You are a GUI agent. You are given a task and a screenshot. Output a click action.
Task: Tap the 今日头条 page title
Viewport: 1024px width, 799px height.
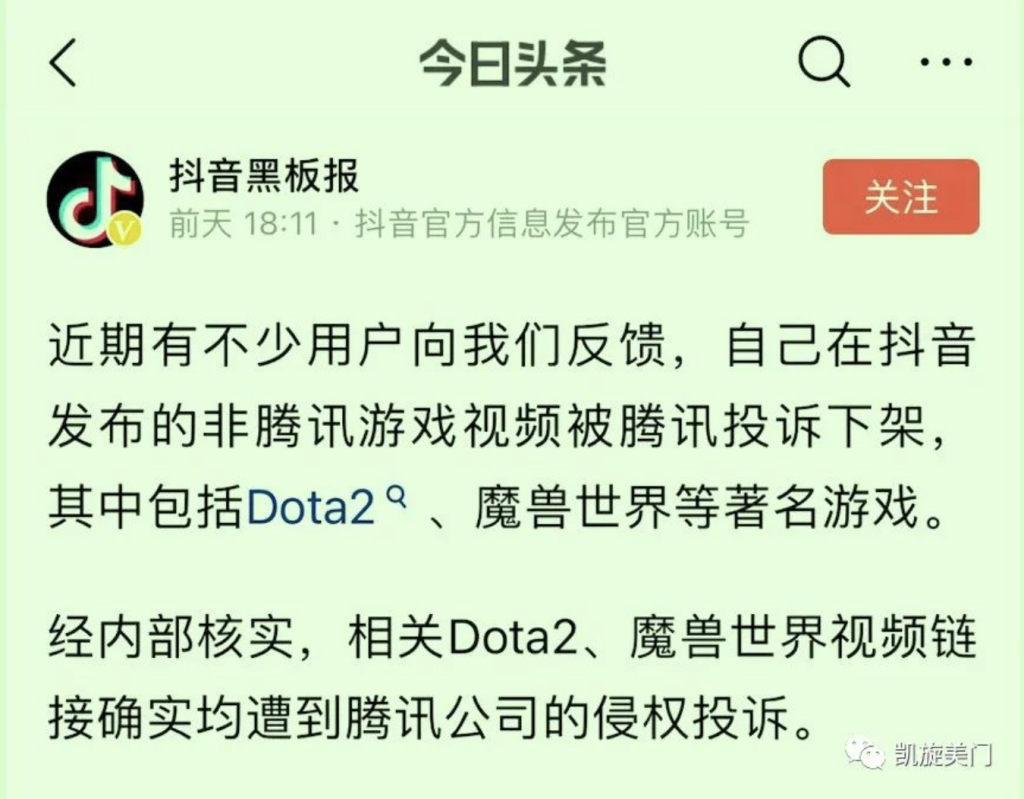pos(513,63)
